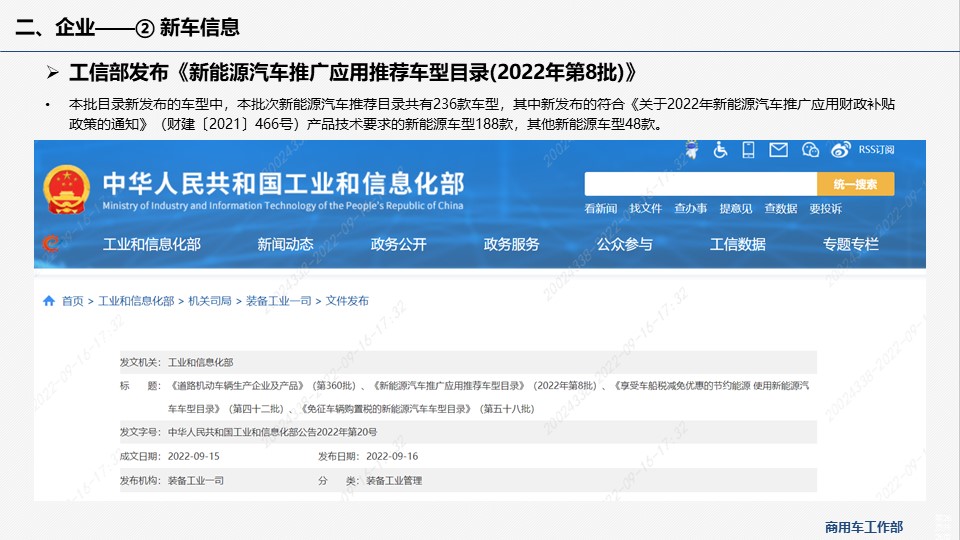Open 装备工业一司 breadcrumb link
The image size is (960, 540).
pyautogui.click(x=279, y=301)
